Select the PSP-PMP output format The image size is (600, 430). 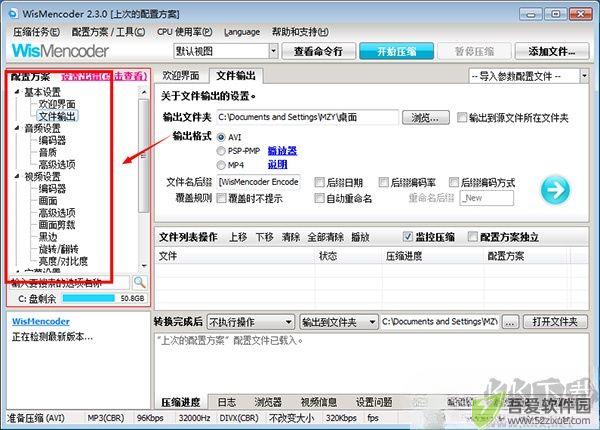pos(221,151)
